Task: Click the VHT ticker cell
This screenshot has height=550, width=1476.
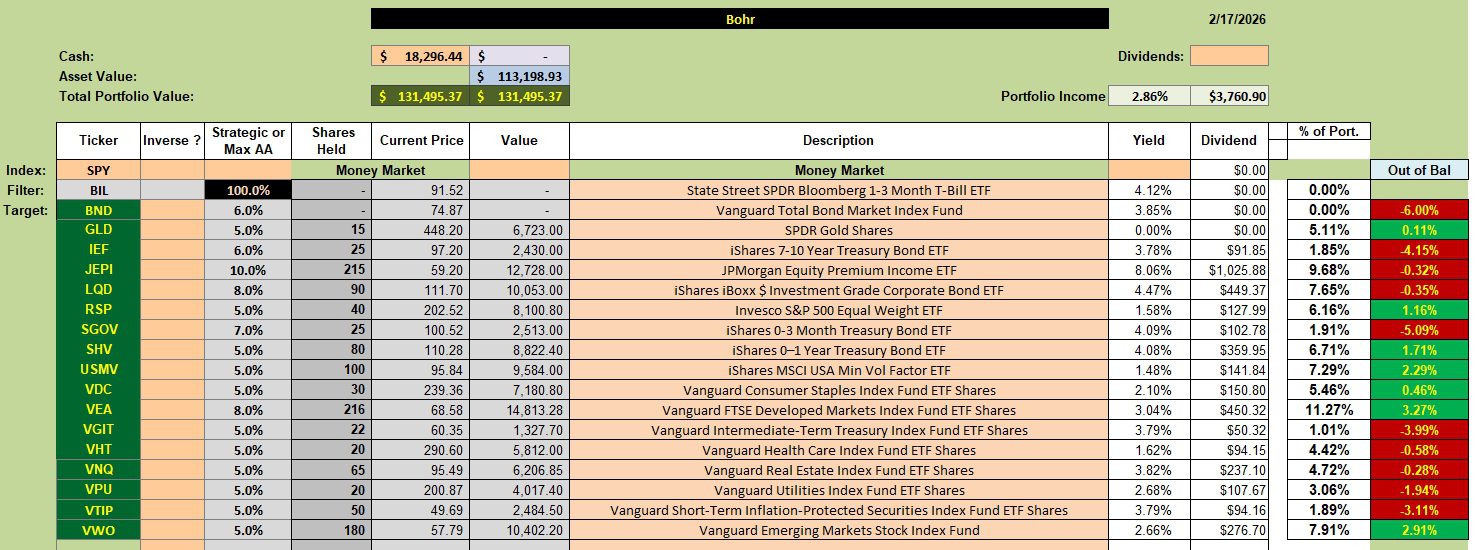Action: click(98, 450)
